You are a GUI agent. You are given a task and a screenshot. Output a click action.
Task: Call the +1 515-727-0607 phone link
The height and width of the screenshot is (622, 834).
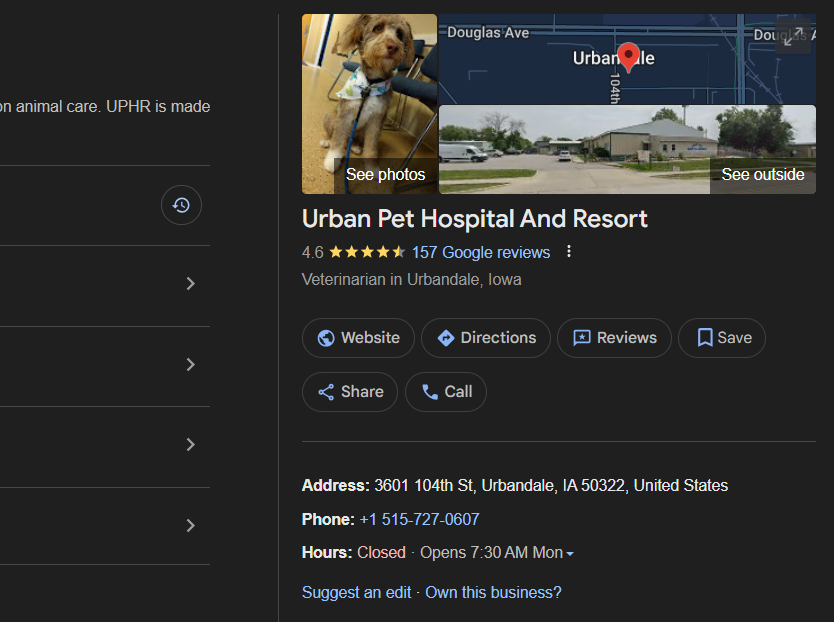[x=418, y=519]
